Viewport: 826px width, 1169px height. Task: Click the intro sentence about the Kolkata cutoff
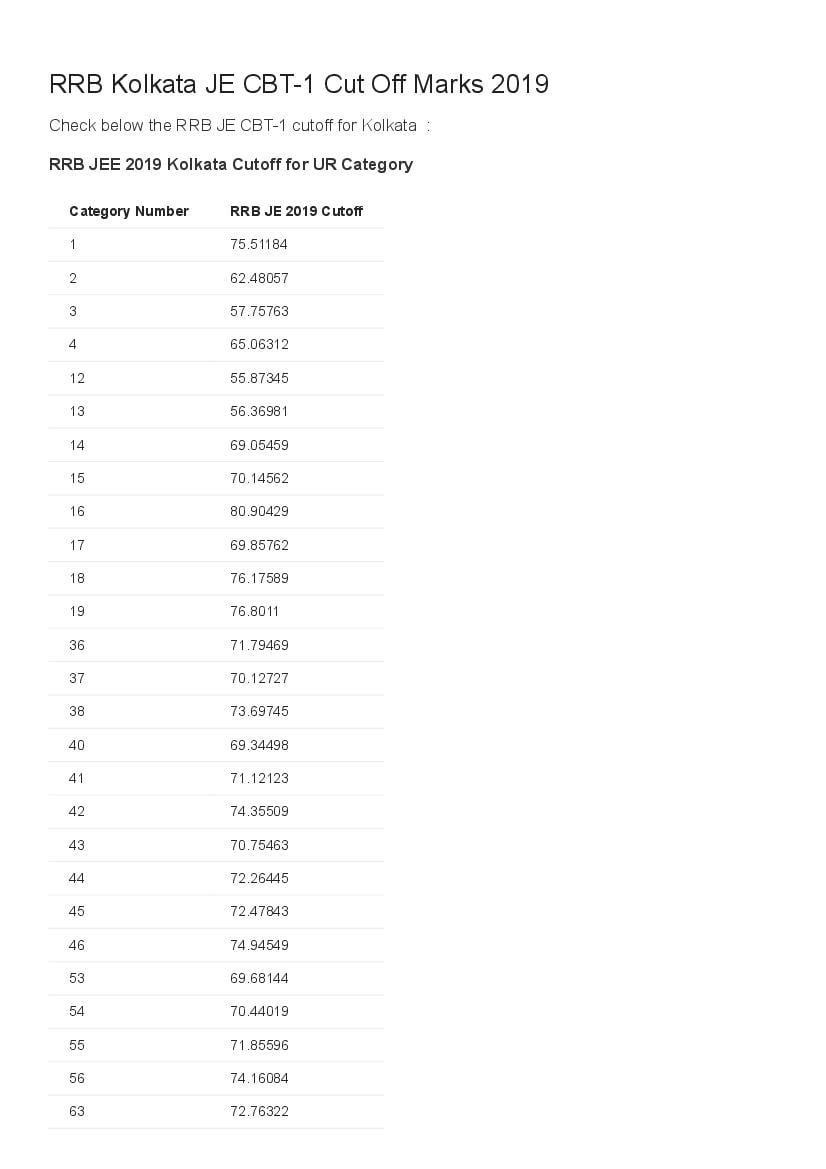[x=239, y=125]
